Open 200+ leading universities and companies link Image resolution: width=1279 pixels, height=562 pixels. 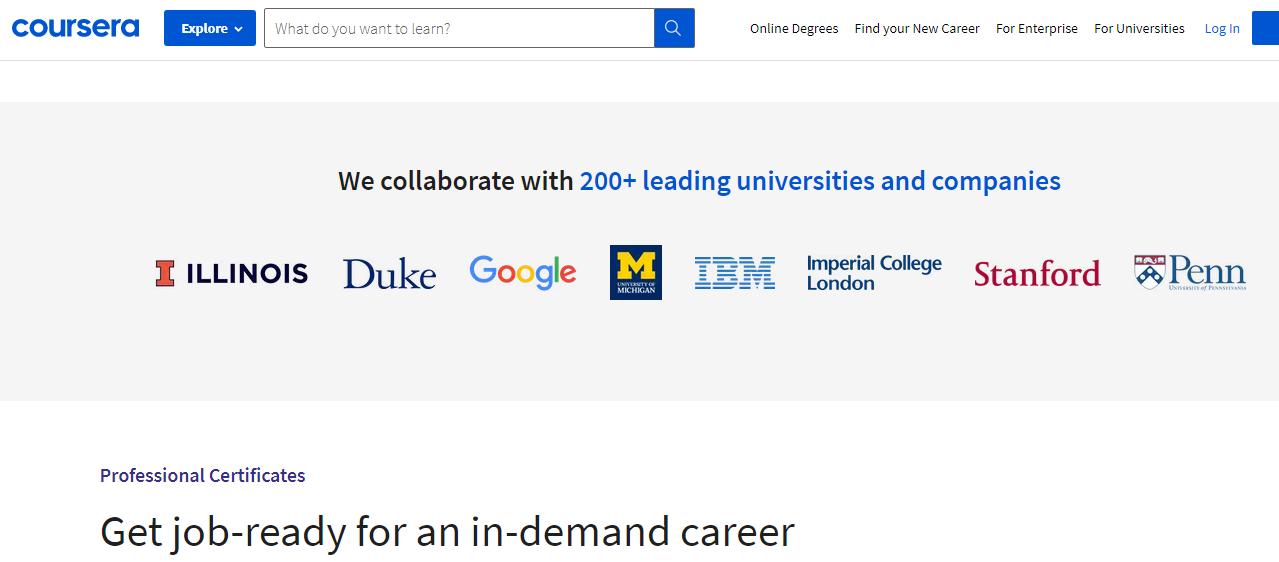click(x=820, y=181)
